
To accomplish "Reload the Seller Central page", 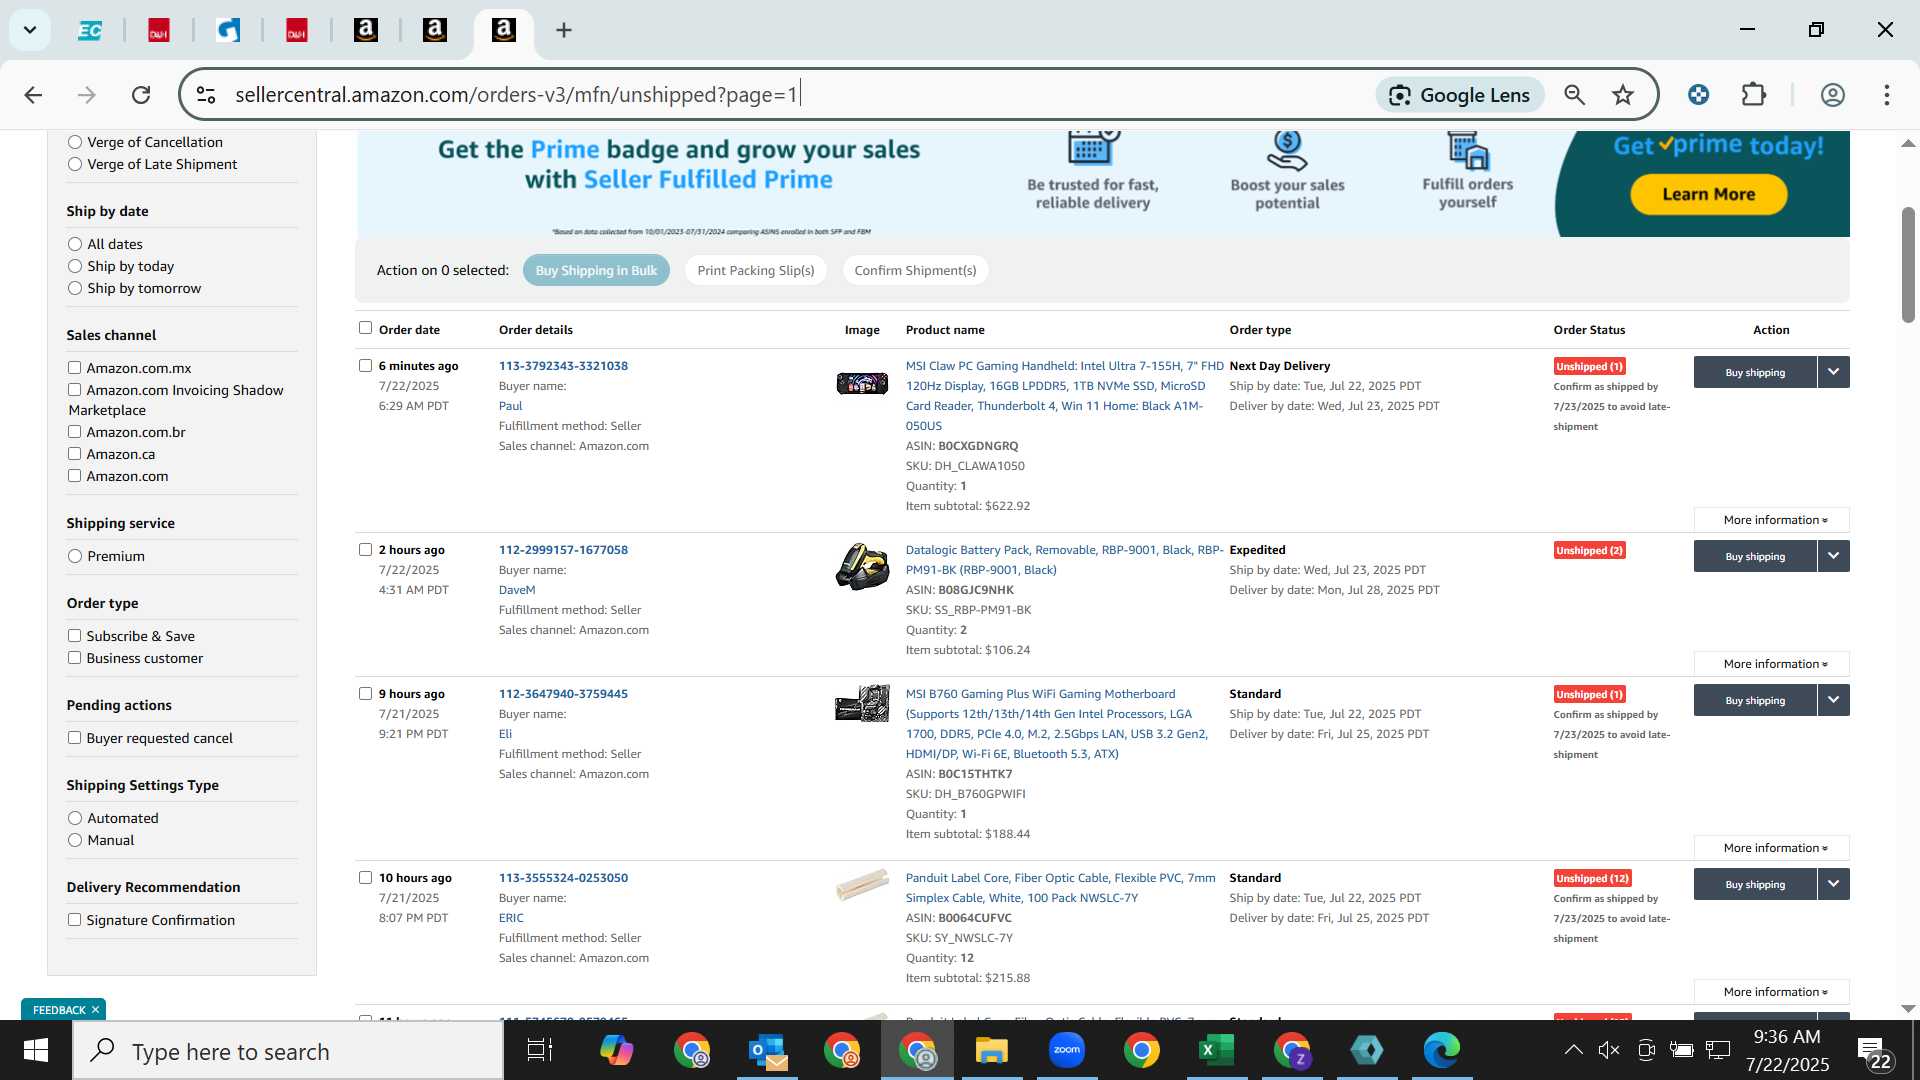I will tap(141, 95).
